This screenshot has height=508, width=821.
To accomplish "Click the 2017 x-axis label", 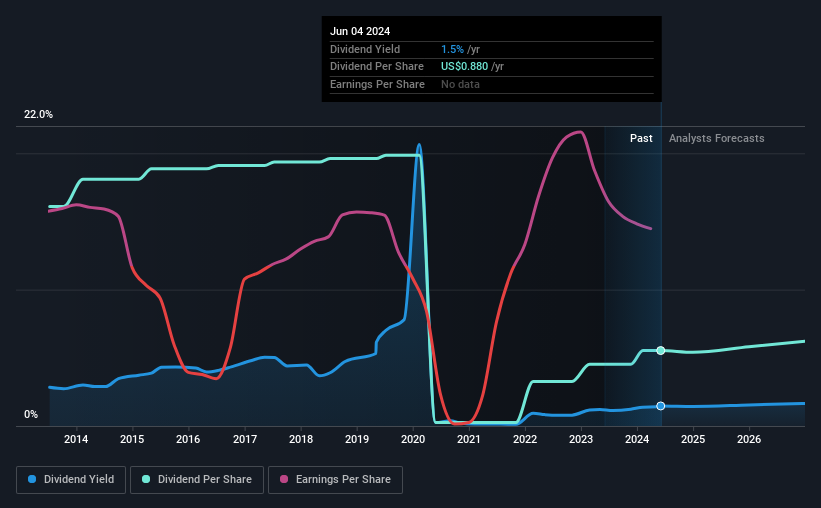I will point(245,439).
